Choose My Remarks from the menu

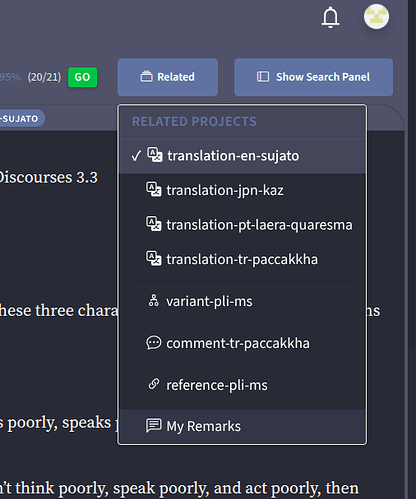click(242, 426)
